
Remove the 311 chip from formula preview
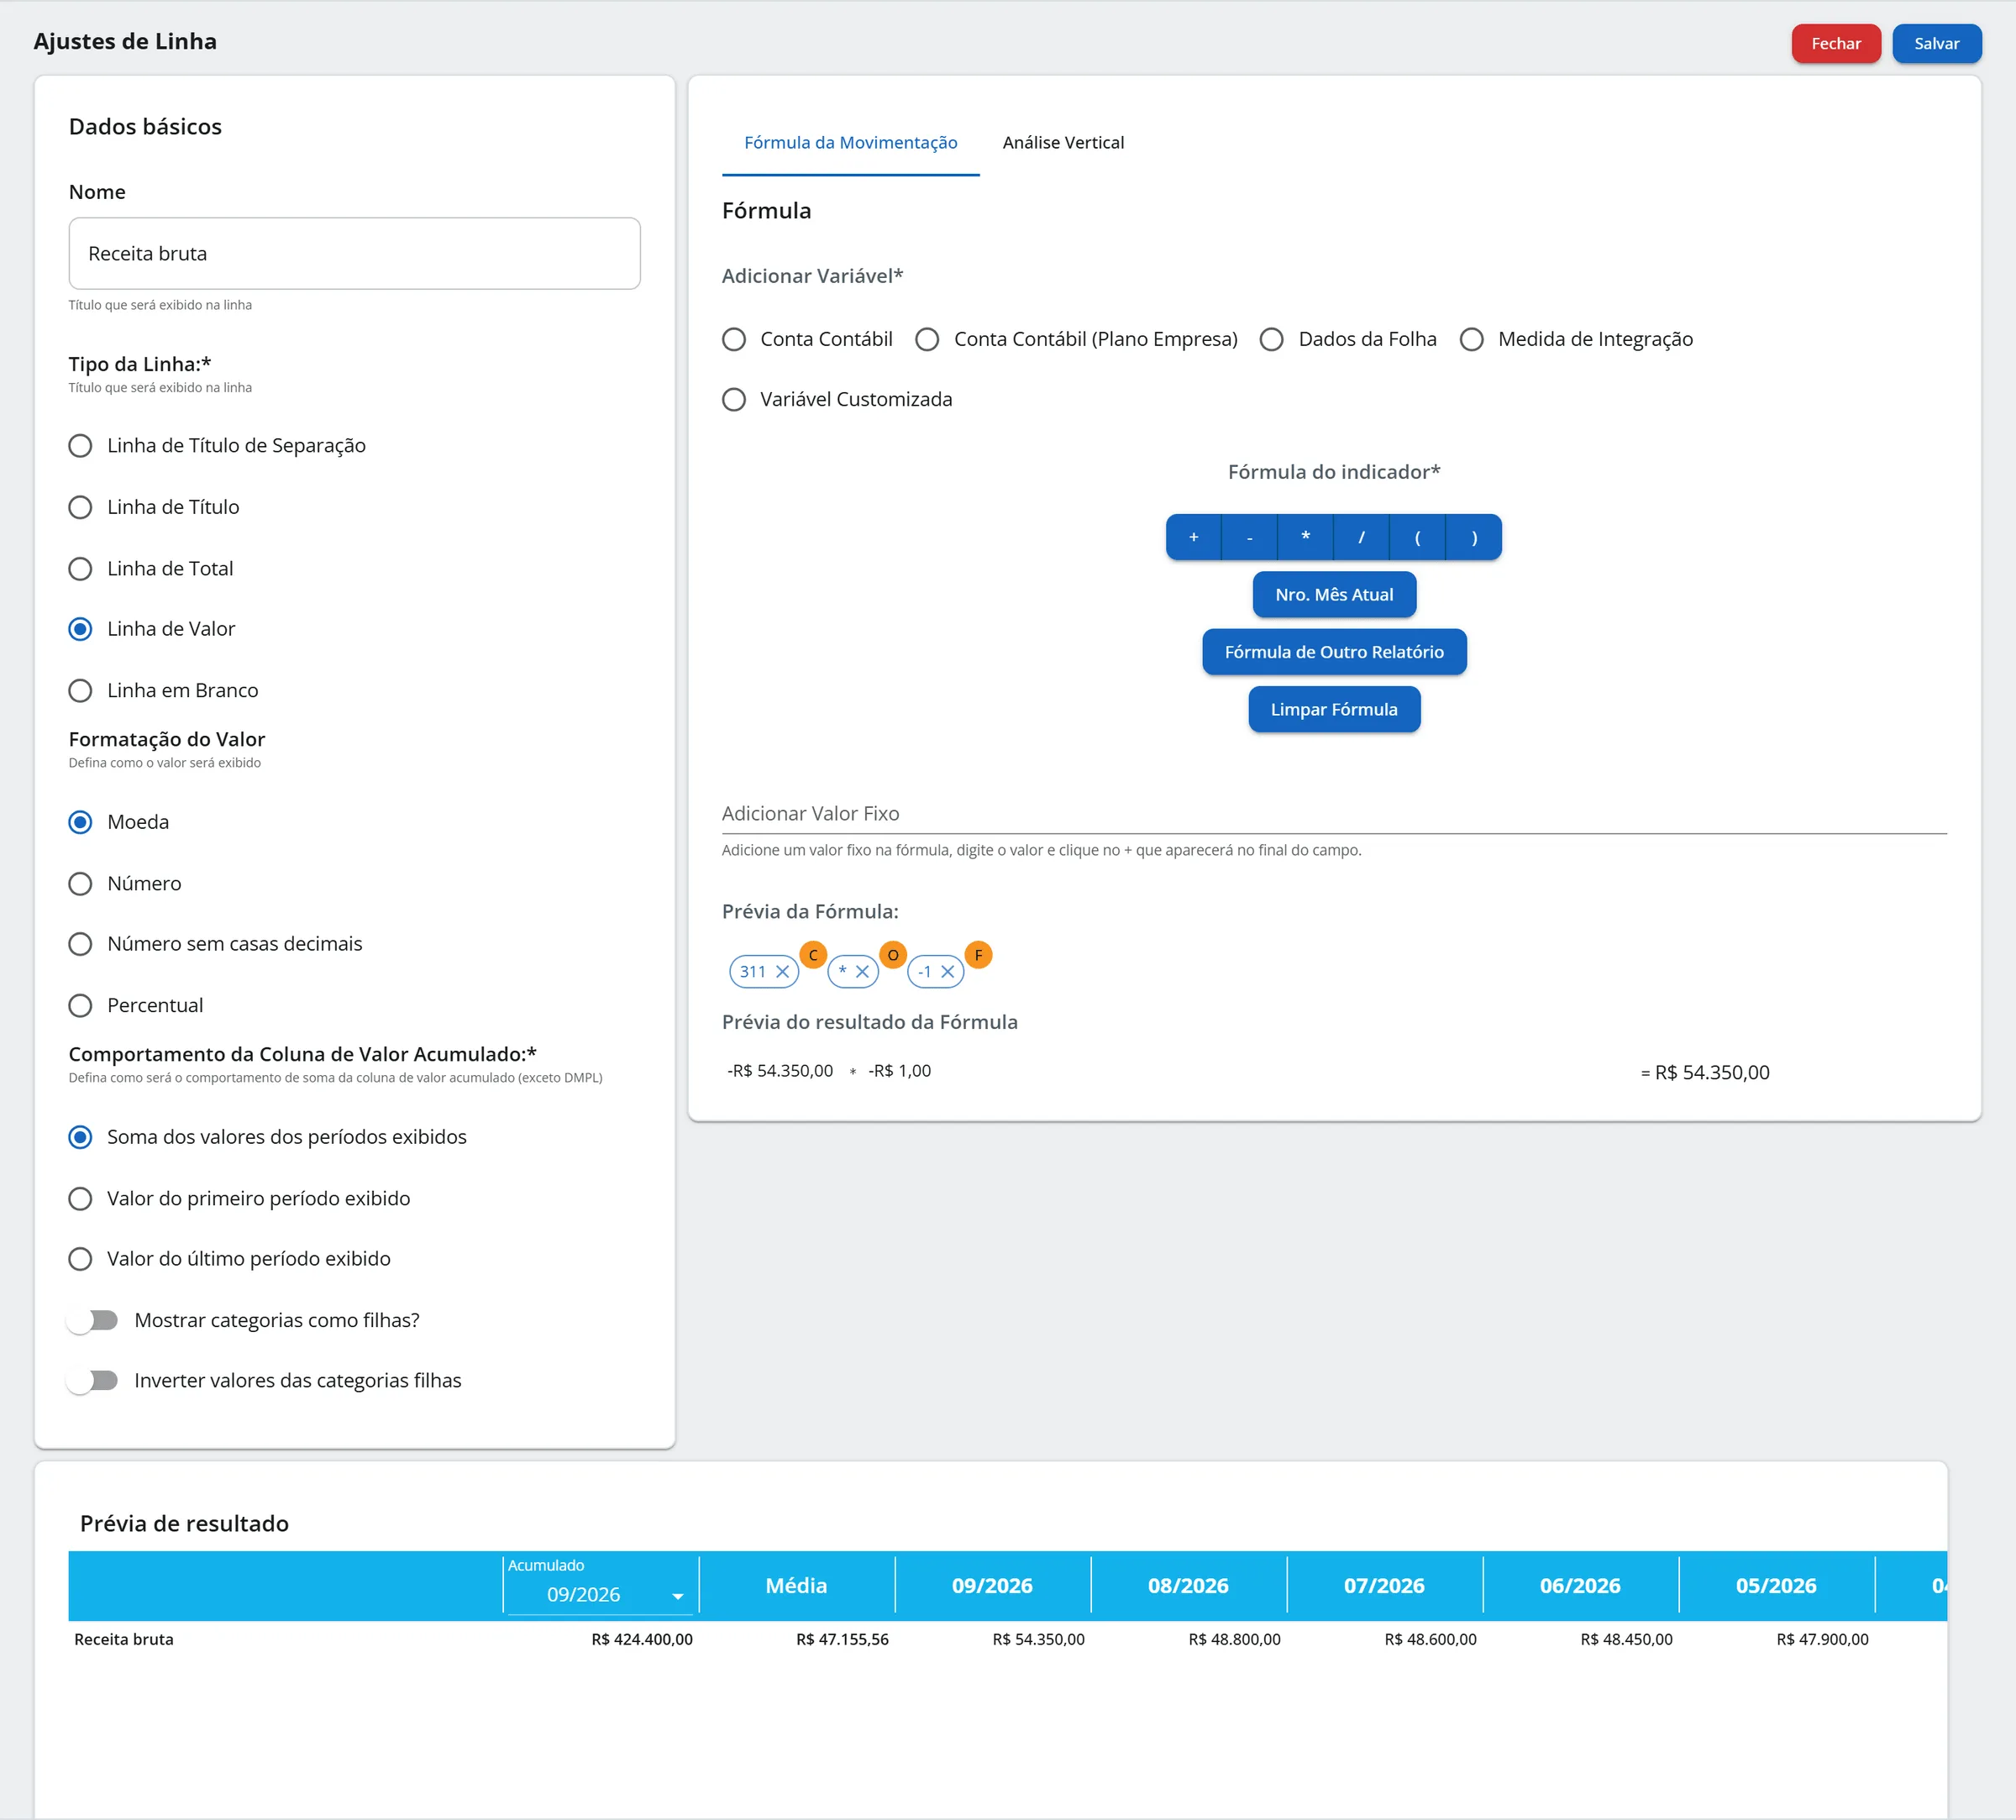tap(782, 972)
